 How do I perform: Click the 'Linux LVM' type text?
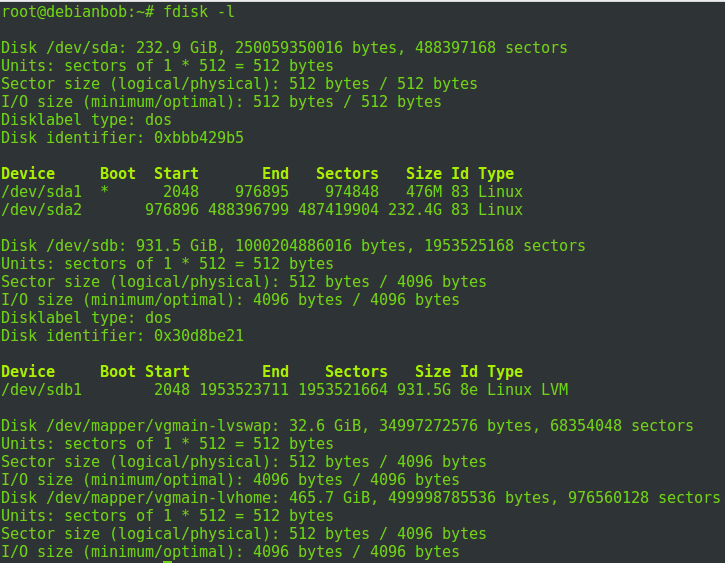click(528, 389)
